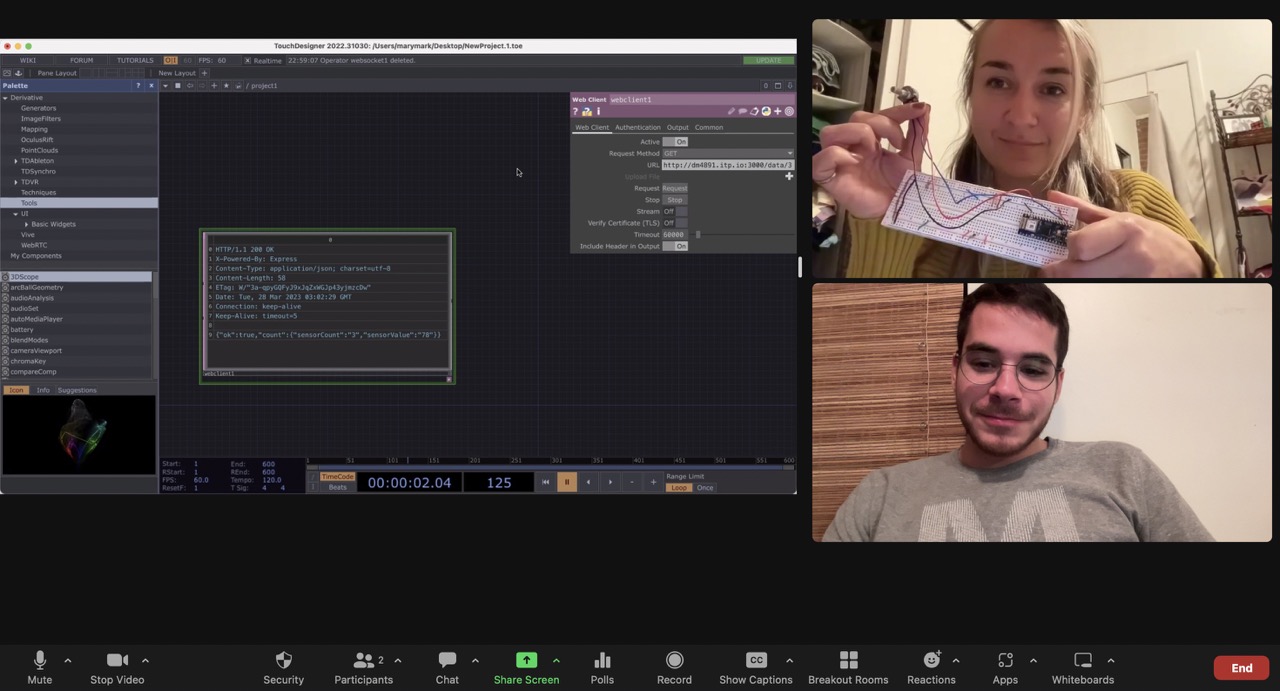Toggle Verify Certificate (TLS) switch

click(675, 223)
